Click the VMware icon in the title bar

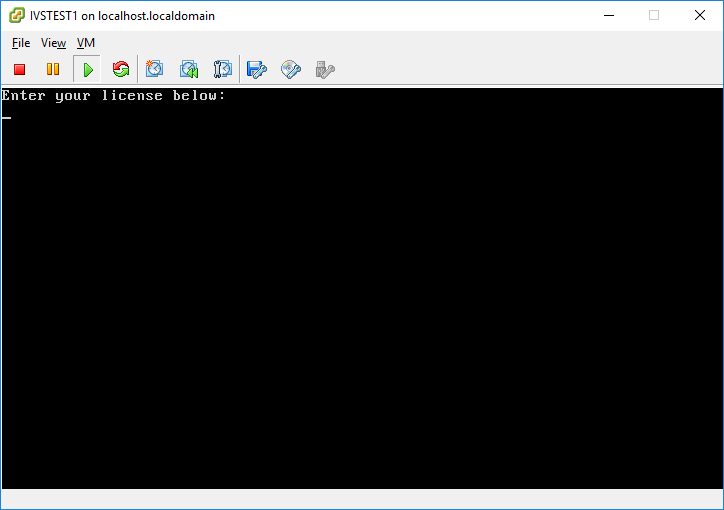(17, 16)
